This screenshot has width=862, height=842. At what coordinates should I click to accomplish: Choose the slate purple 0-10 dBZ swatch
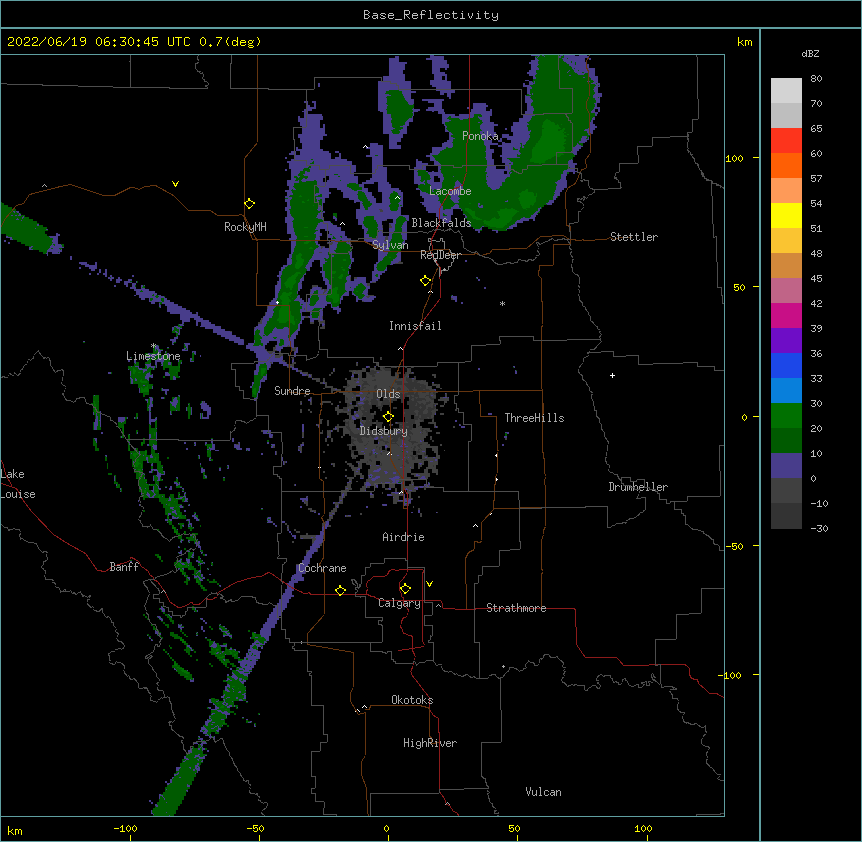pyautogui.click(x=786, y=466)
